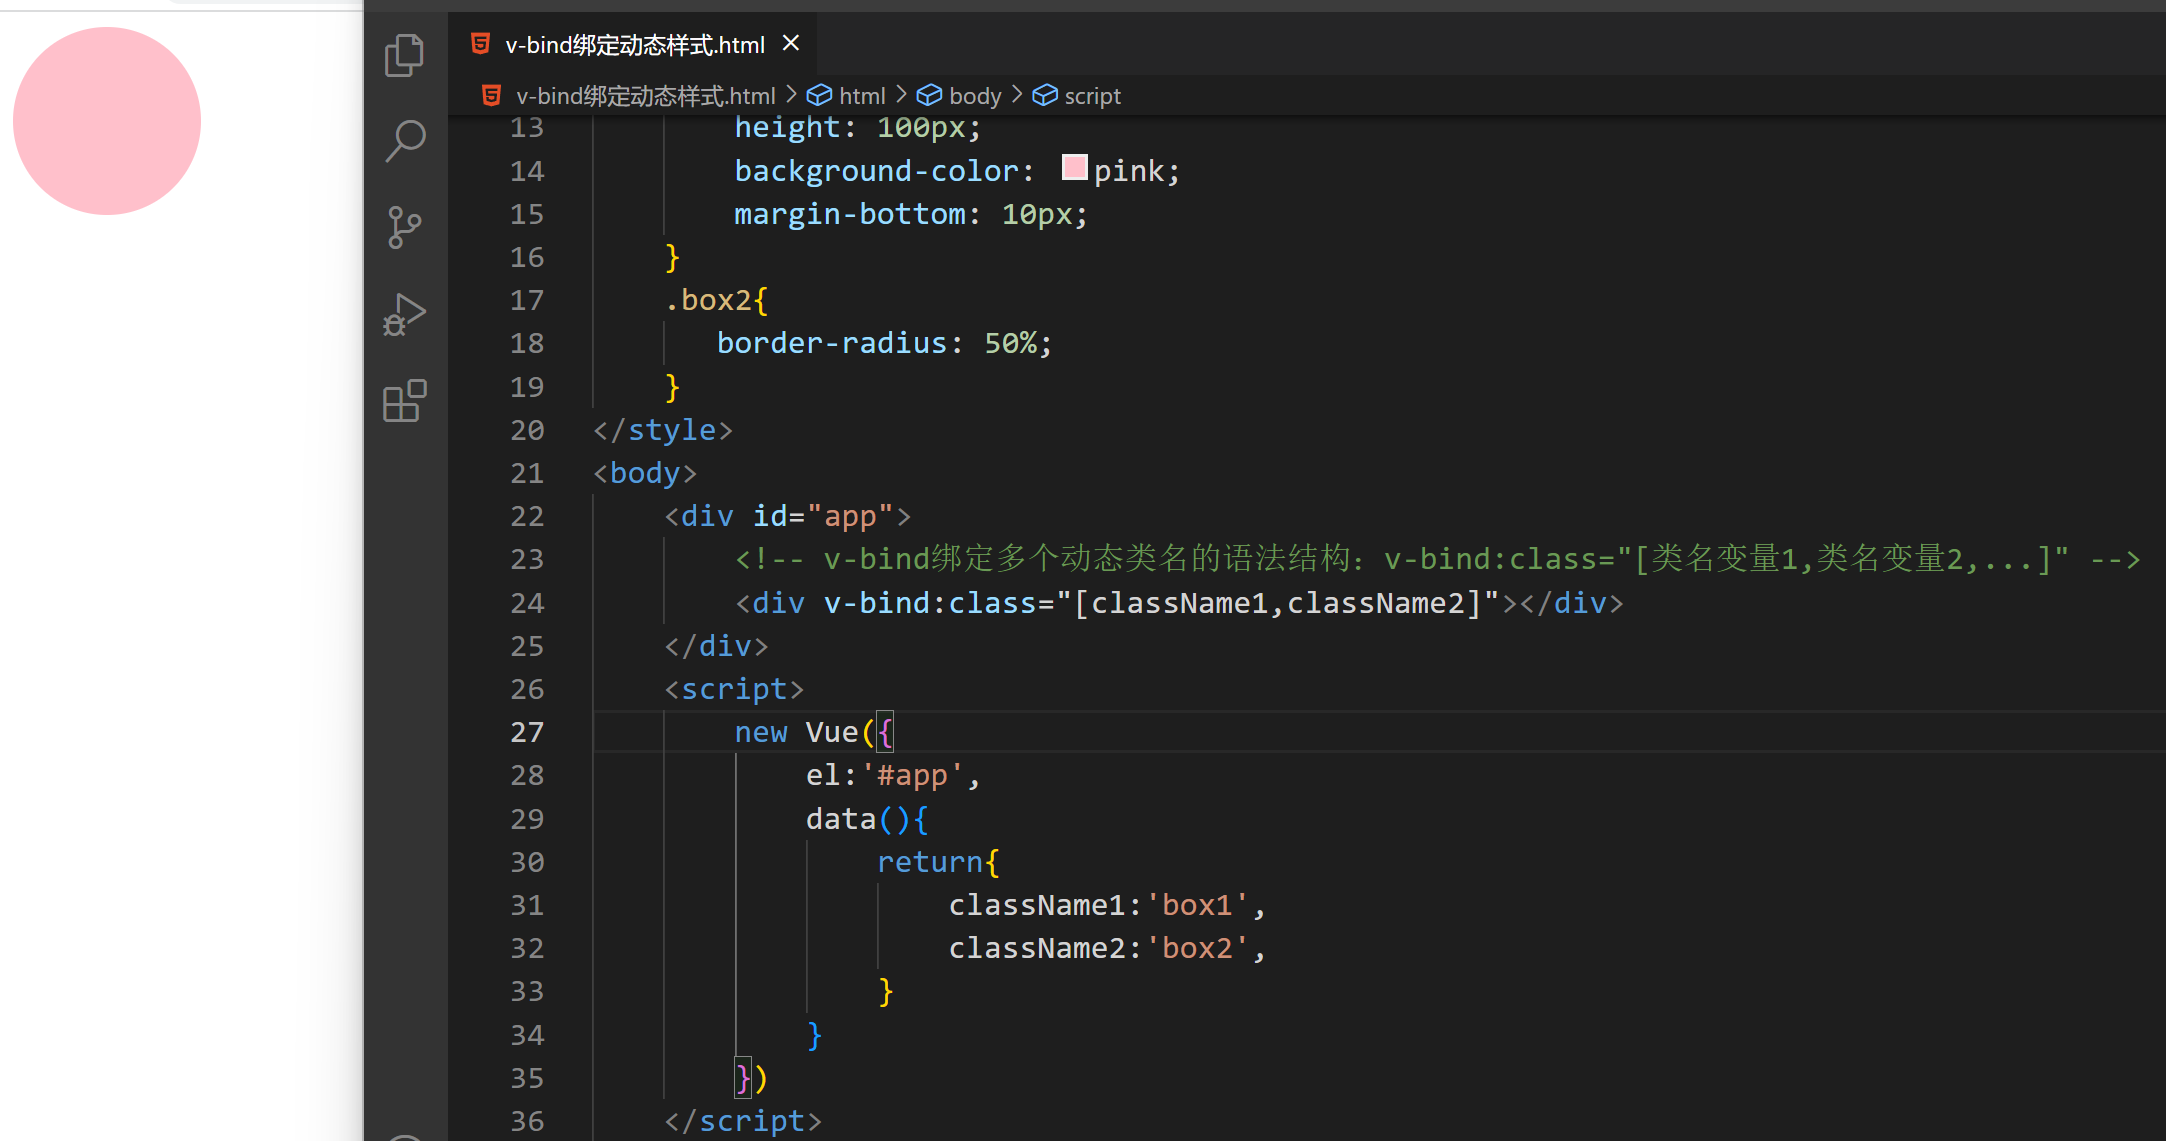The height and width of the screenshot is (1141, 2166).
Task: Open the Explorer view in the activity bar
Action: (x=404, y=56)
